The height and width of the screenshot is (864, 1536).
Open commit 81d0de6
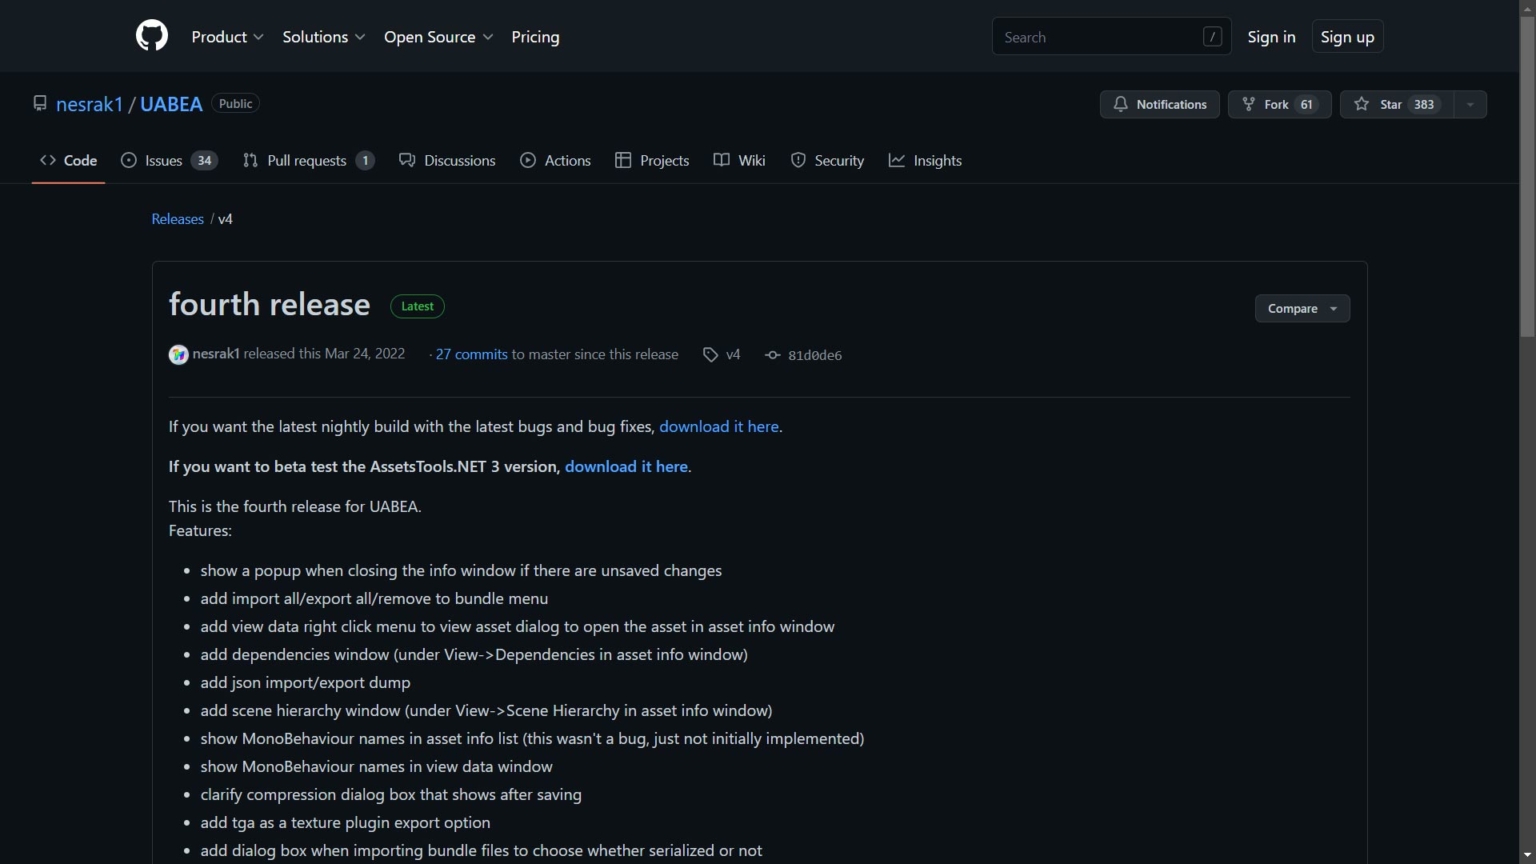coord(814,355)
